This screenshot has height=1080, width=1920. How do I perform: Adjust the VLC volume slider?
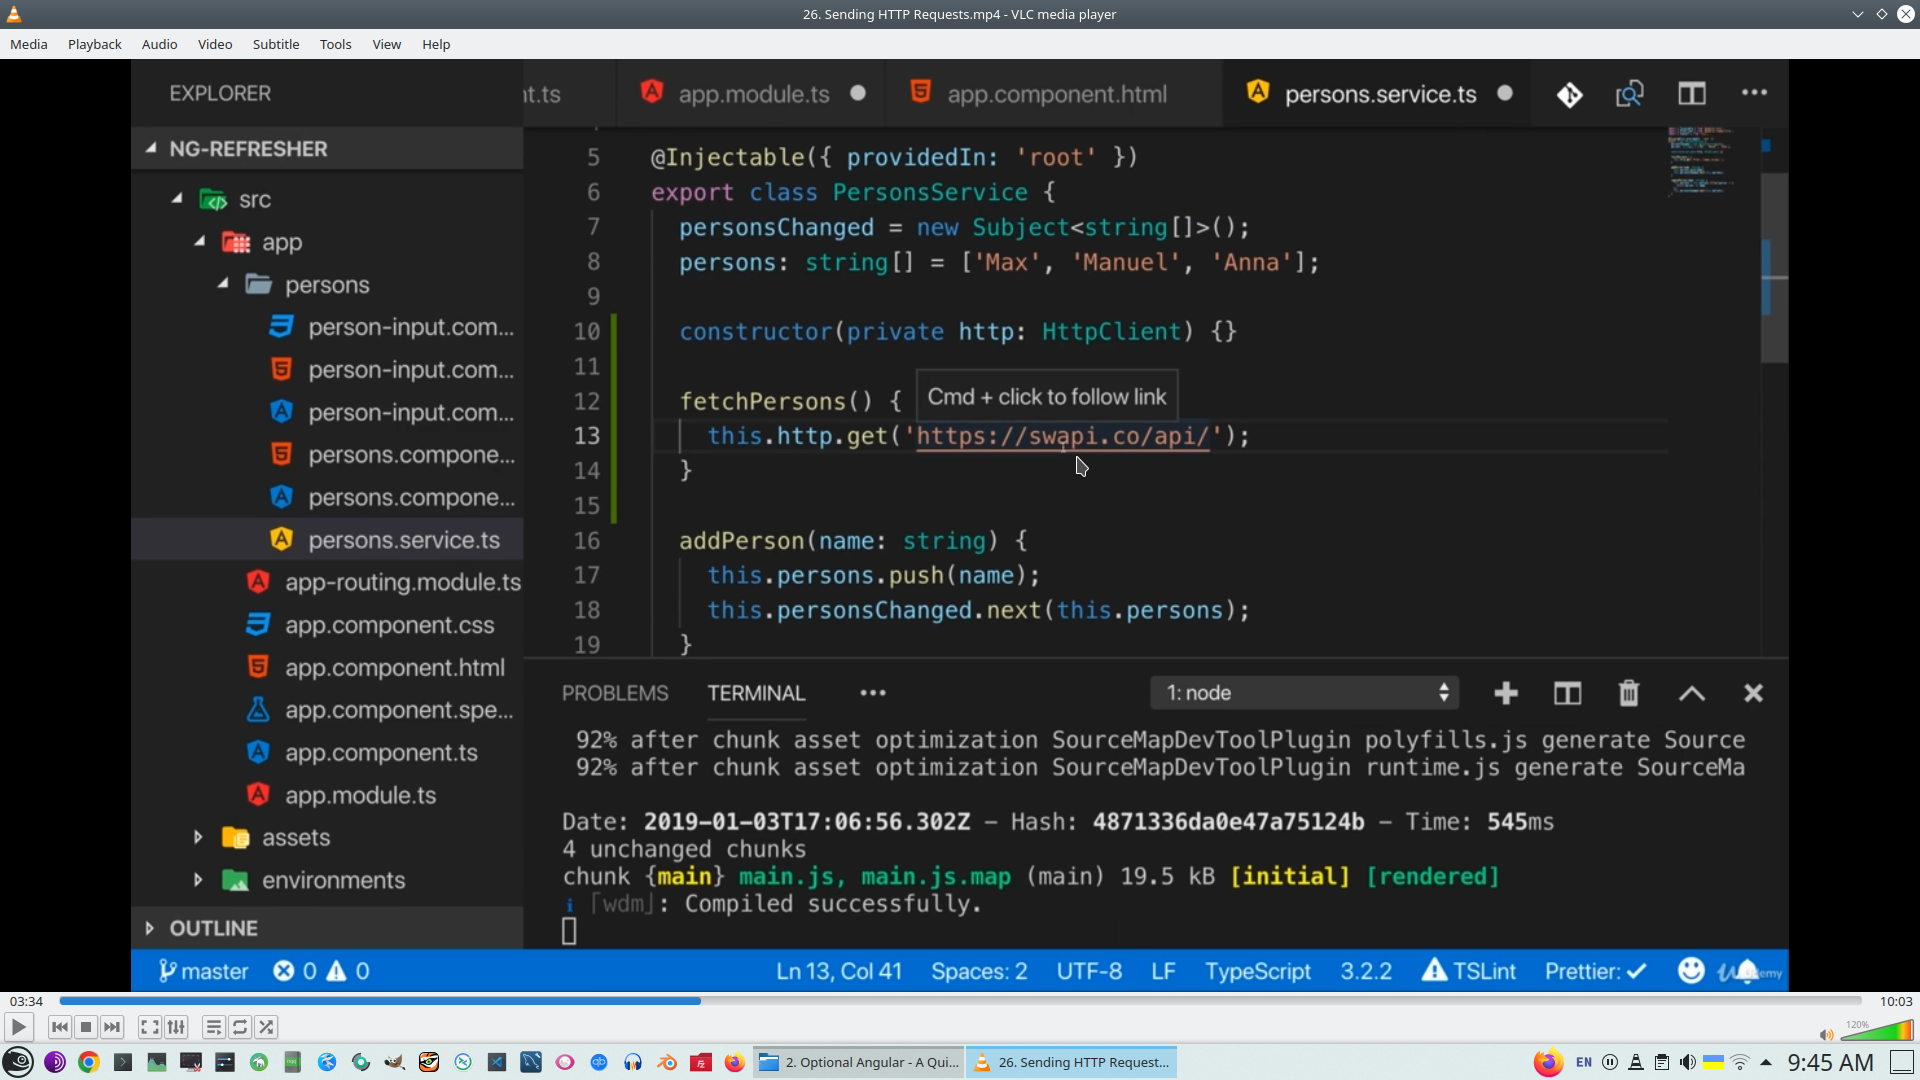[x=1880, y=1031]
